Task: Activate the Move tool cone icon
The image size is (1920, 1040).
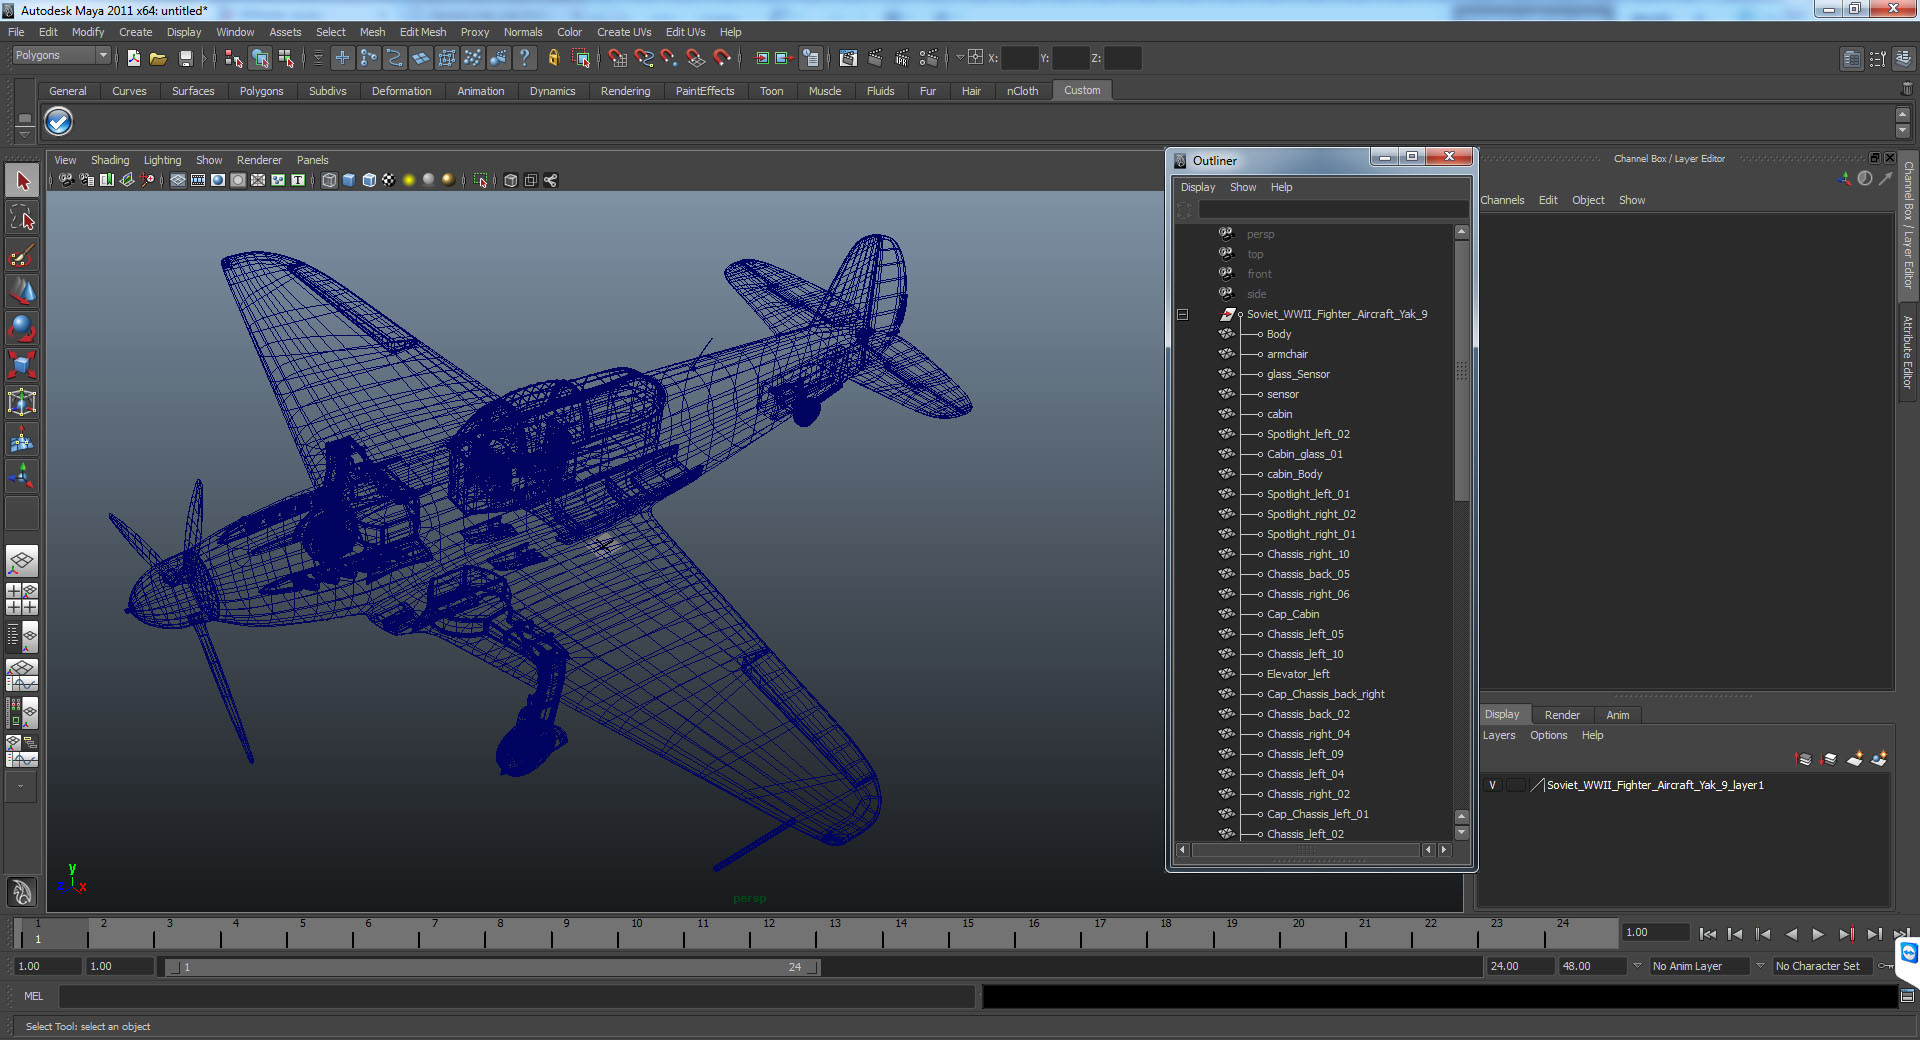Action: click(22, 291)
